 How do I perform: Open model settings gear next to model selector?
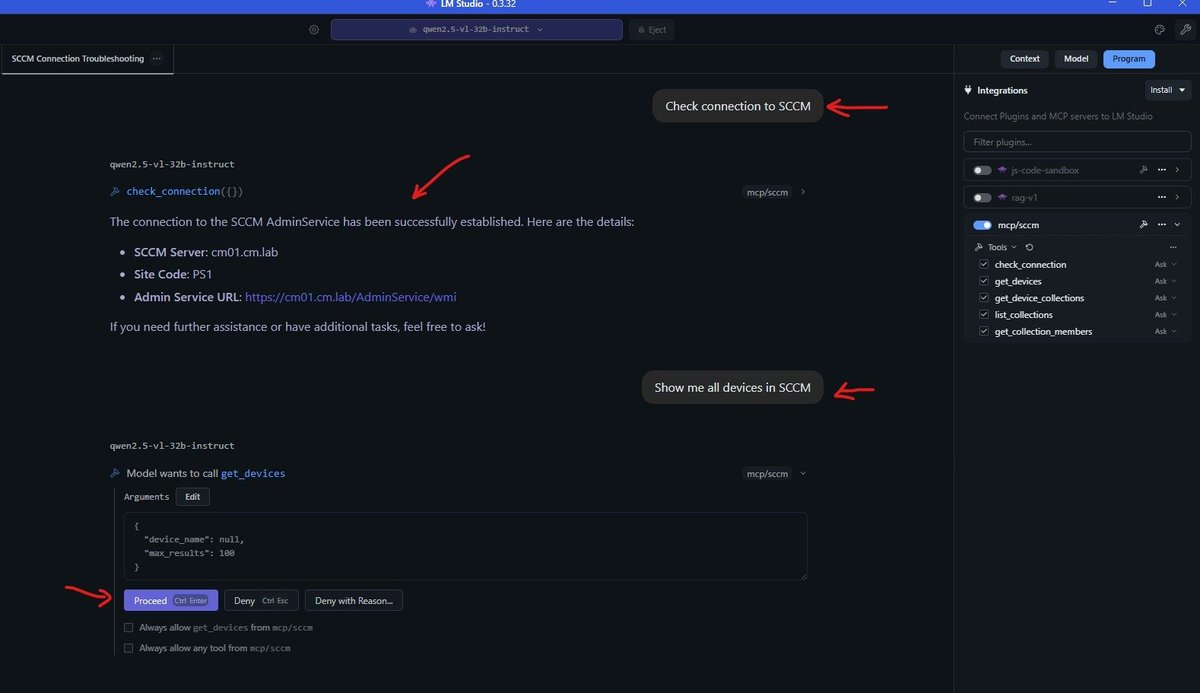coord(314,30)
